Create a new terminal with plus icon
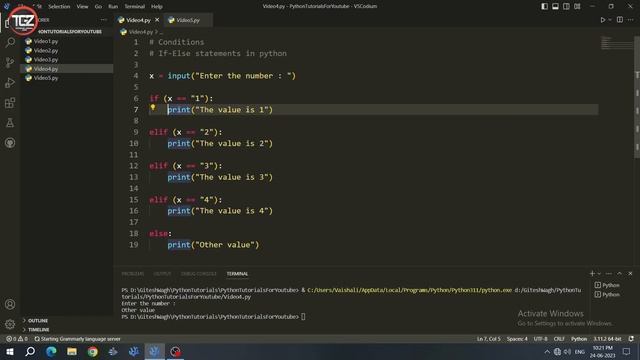The image size is (640, 360). tap(592, 273)
